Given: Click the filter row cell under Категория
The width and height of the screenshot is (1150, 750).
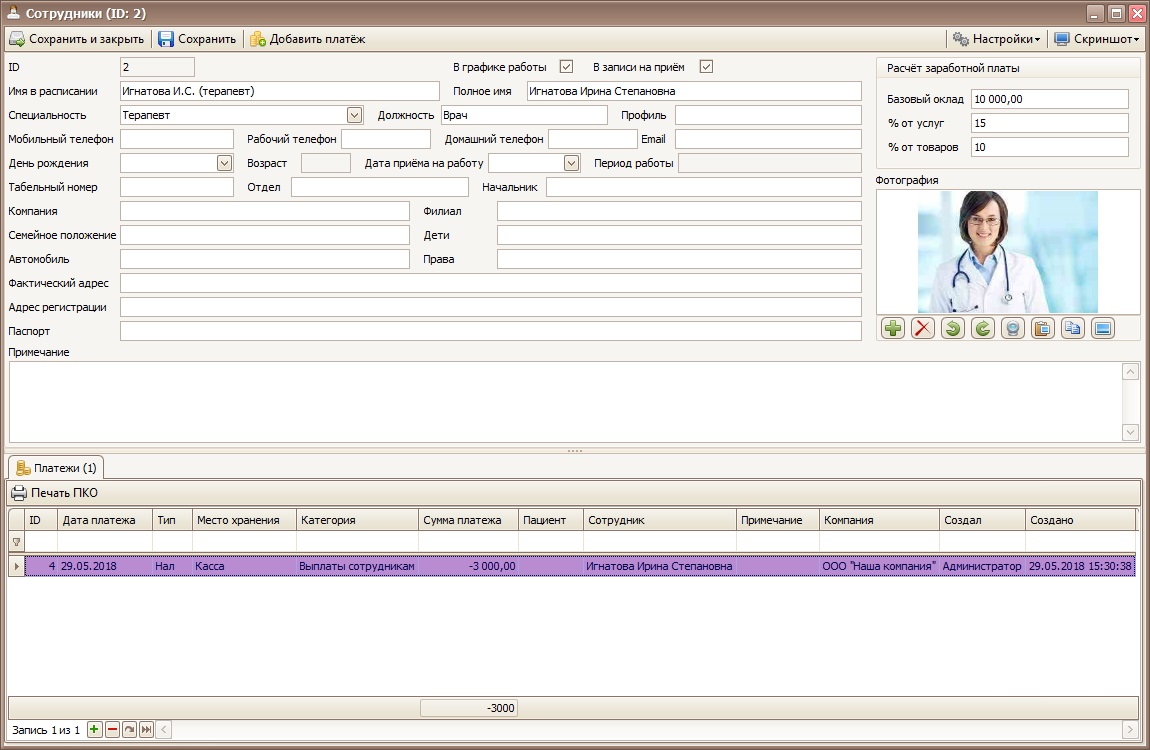Looking at the screenshot, I should (357, 542).
